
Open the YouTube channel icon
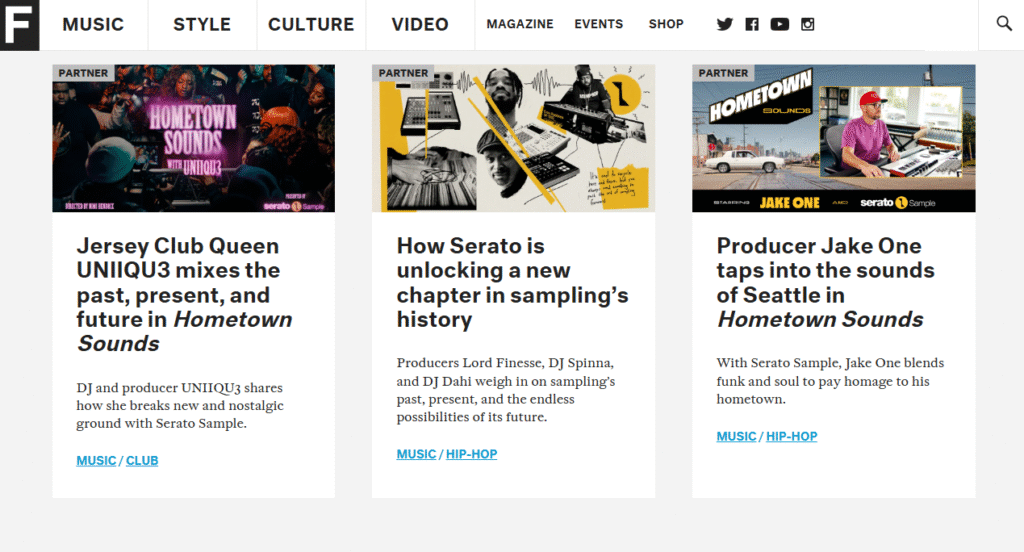tap(779, 24)
